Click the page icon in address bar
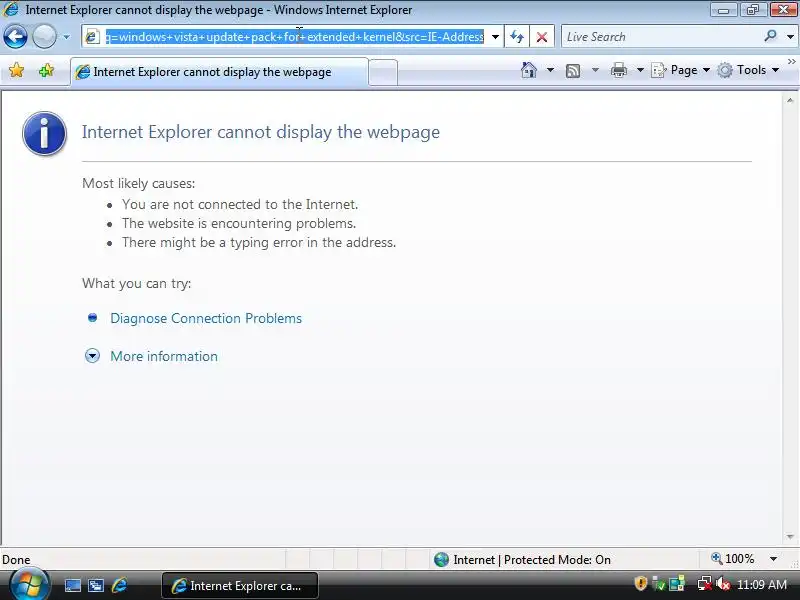The width and height of the screenshot is (800, 600). pos(92,37)
